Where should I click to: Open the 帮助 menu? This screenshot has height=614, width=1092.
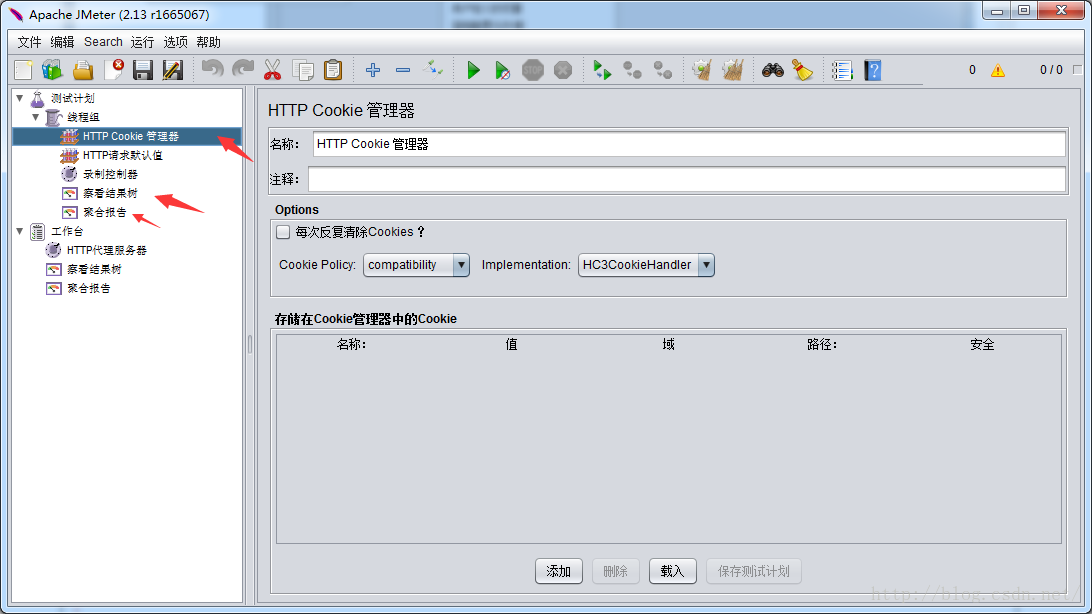pyautogui.click(x=208, y=42)
